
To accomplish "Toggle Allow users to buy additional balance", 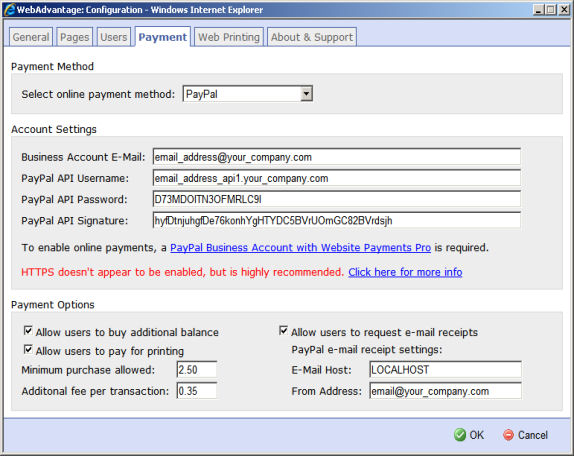I will point(28,331).
